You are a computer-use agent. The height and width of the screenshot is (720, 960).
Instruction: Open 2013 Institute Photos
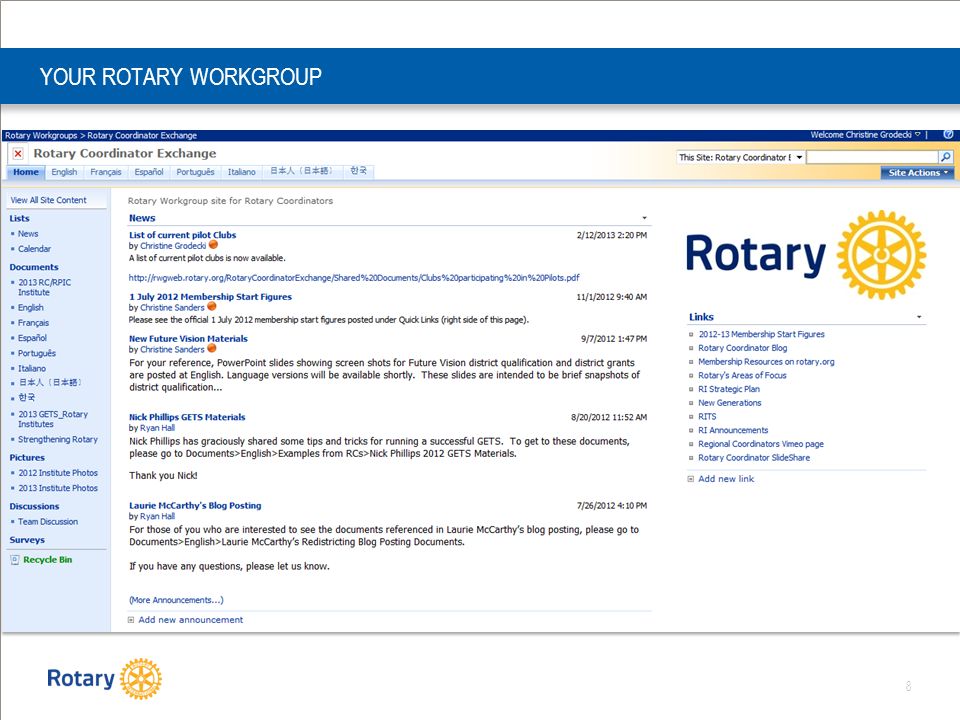pos(58,488)
